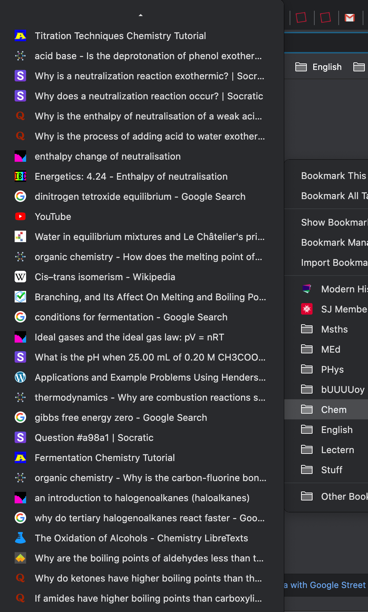Click AUS-e-TUTE icon beside Fermentation Chemistry Tutorial
Image resolution: width=368 pixels, height=612 pixels.
(x=20, y=457)
